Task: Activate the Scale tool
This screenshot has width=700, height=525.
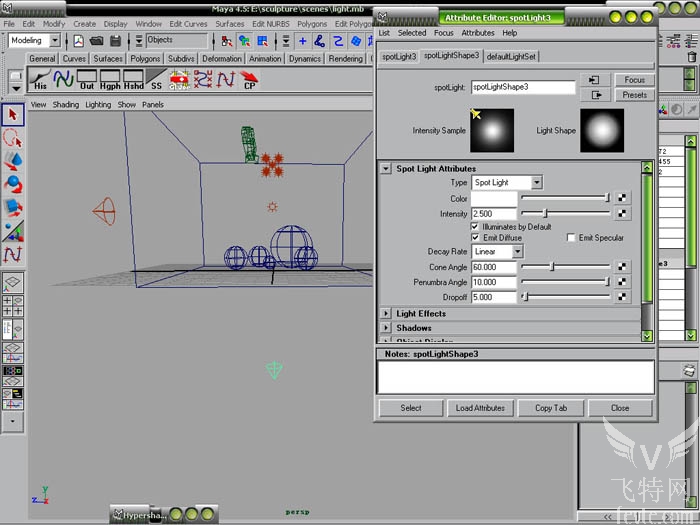Action: pyautogui.click(x=13, y=208)
